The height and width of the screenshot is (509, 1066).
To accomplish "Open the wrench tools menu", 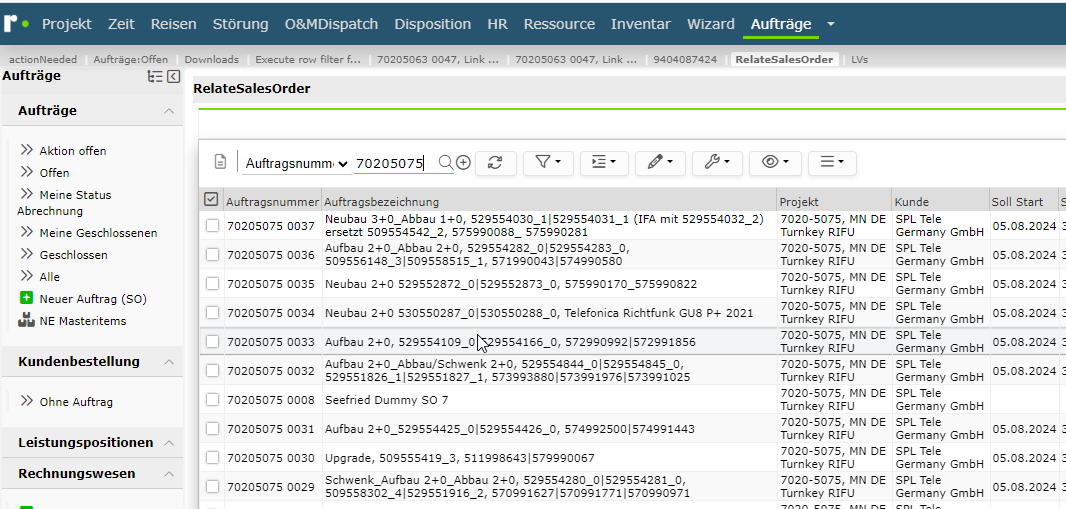I will [718, 162].
